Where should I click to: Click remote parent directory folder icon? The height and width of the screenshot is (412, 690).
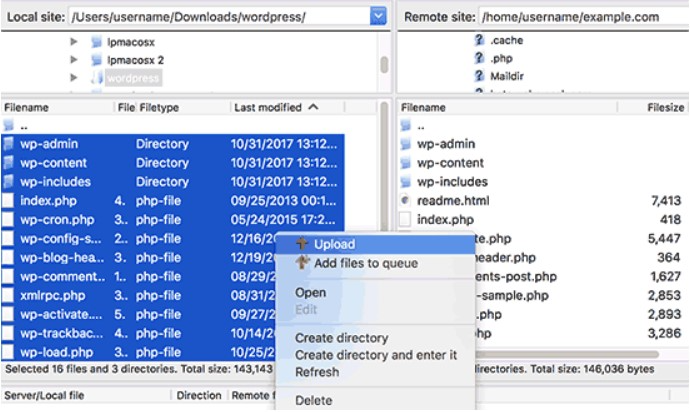(x=405, y=125)
